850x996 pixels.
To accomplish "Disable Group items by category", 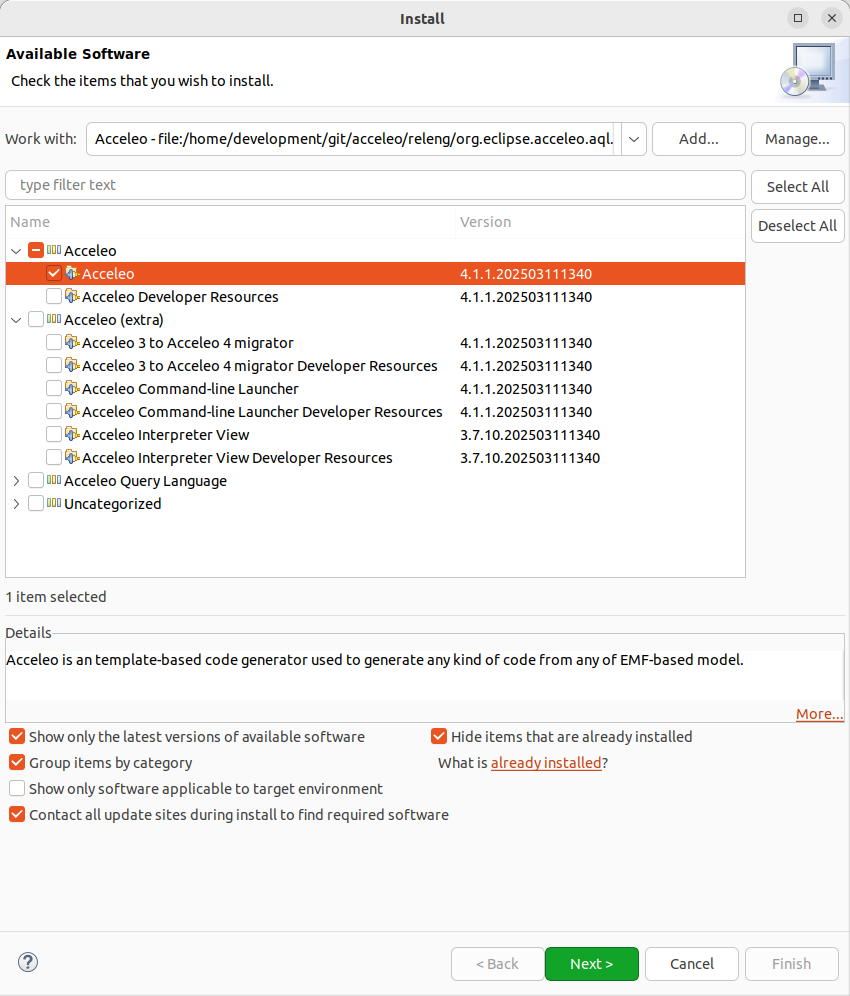I will 17,763.
